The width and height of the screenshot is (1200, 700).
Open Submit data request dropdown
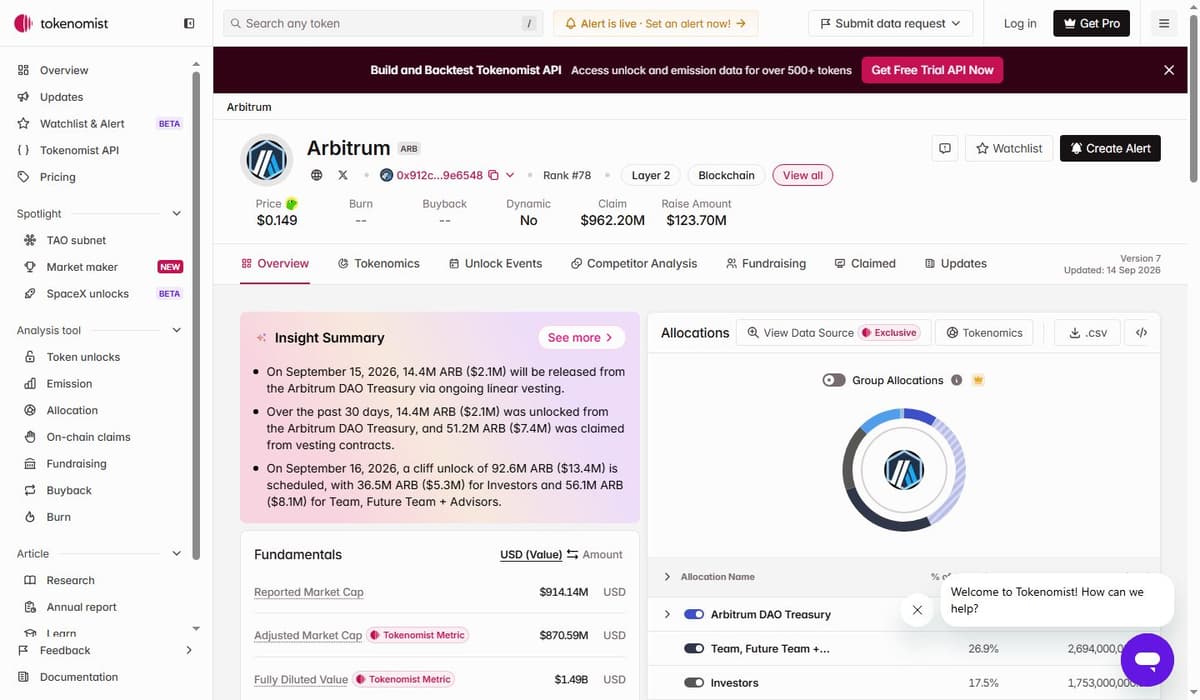coord(890,23)
